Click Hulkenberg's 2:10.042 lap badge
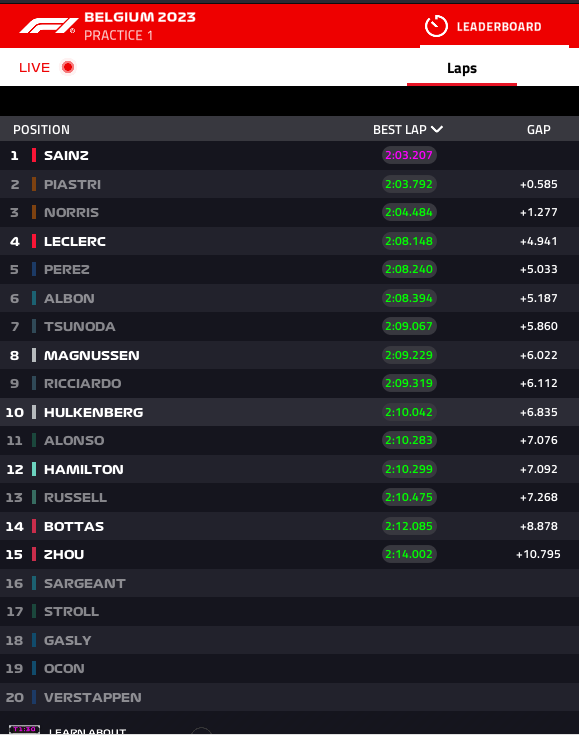 pos(409,412)
